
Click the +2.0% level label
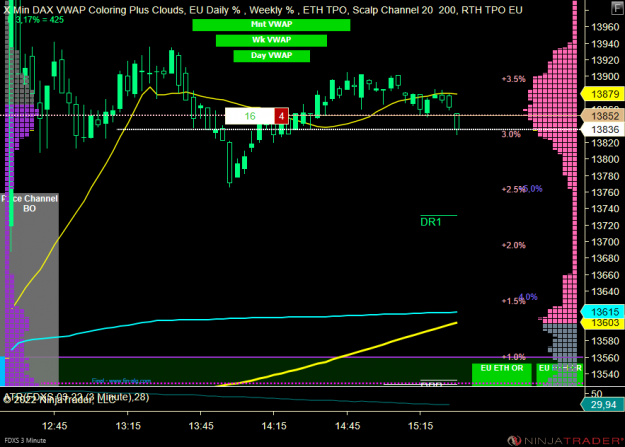pos(514,245)
